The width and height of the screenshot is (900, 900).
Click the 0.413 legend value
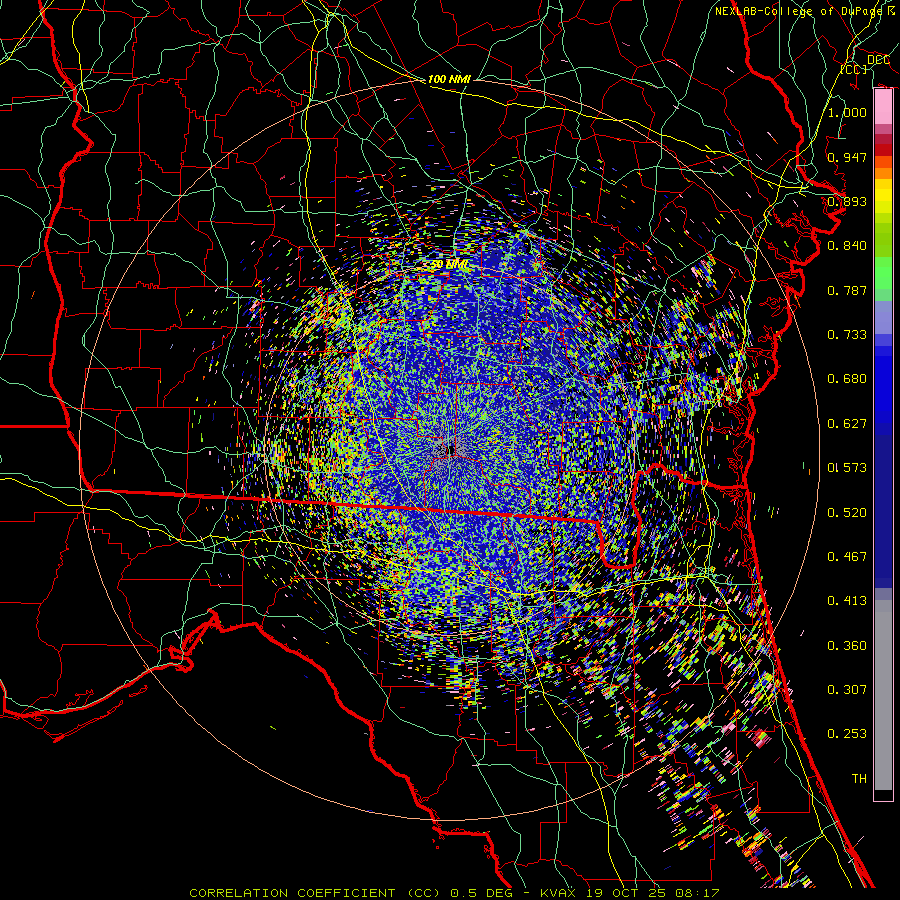(x=847, y=601)
